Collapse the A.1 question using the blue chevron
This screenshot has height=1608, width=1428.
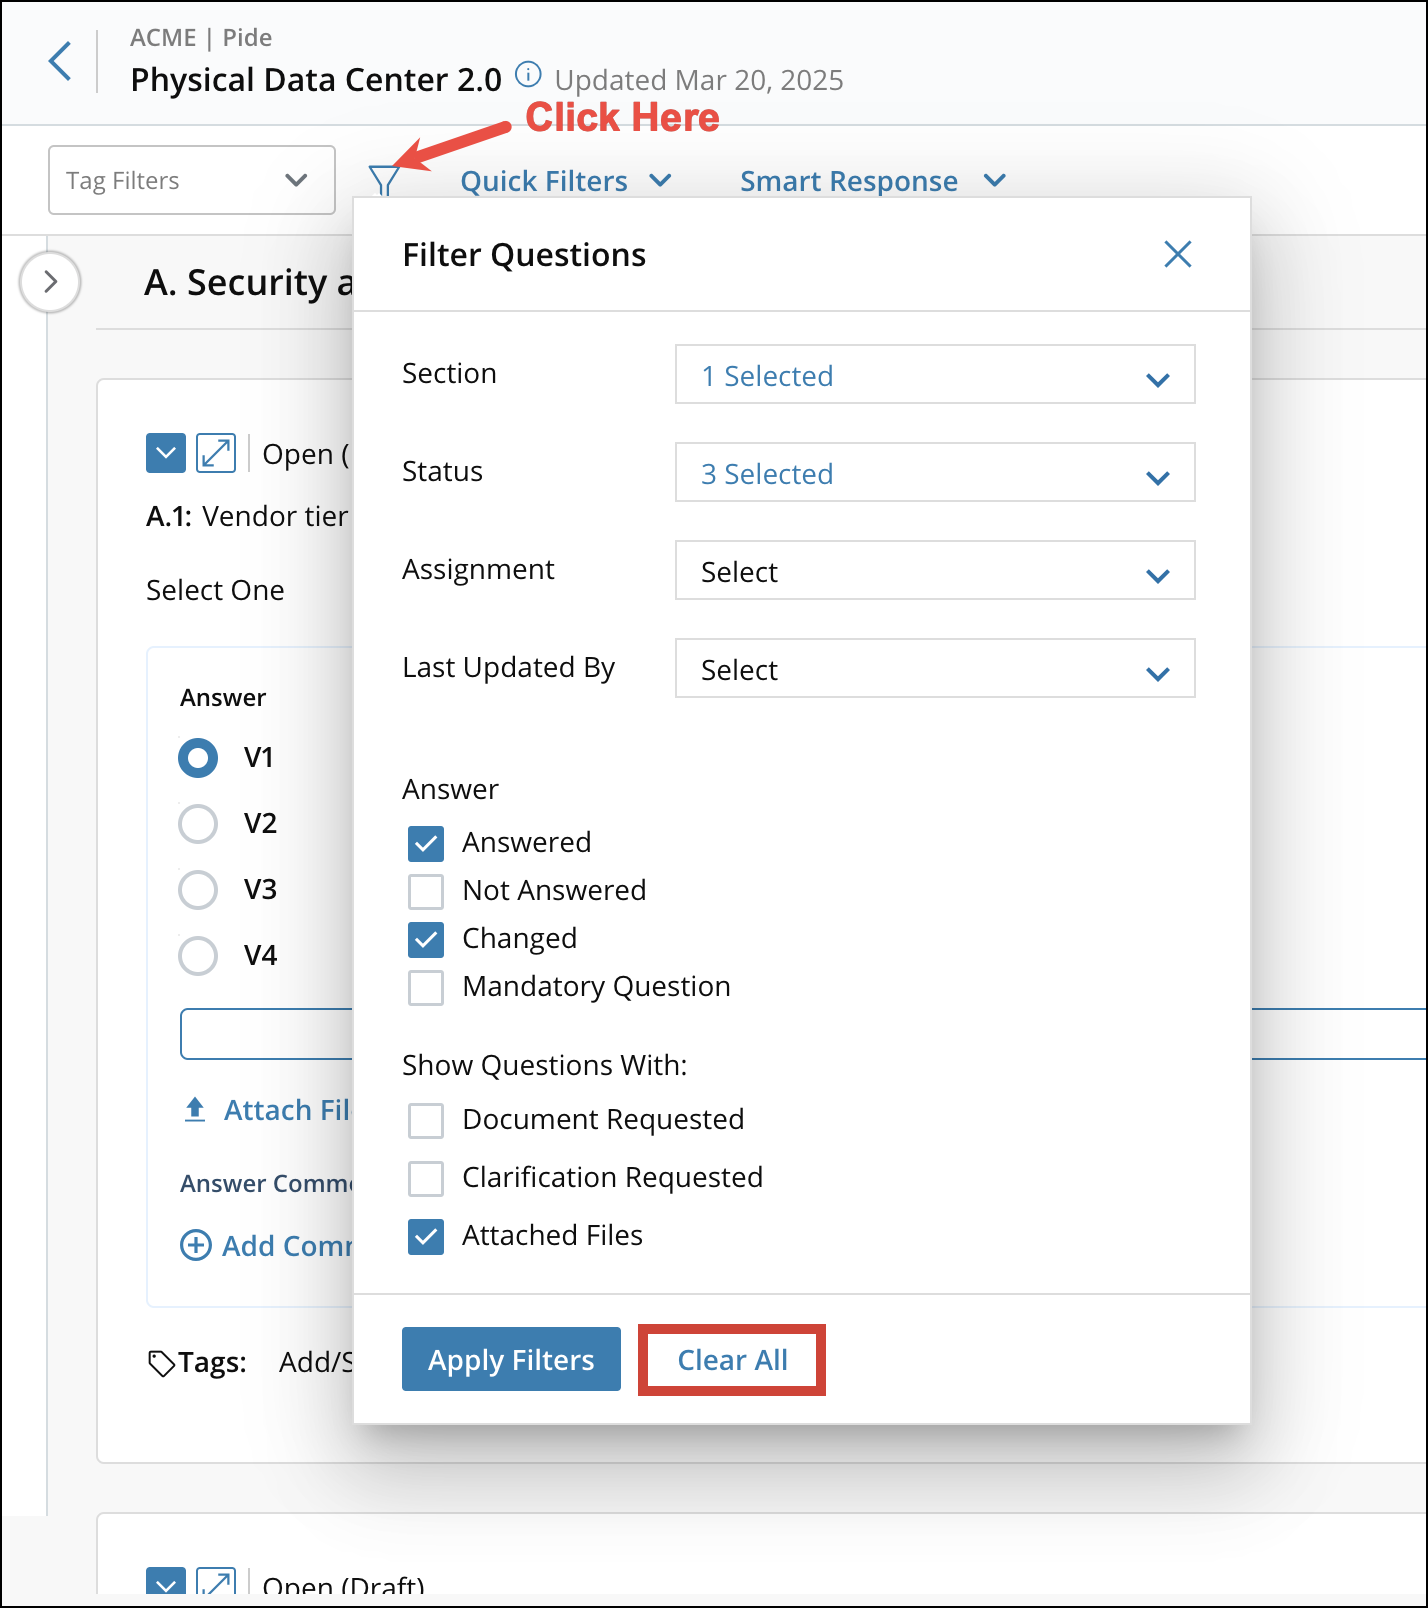tap(166, 453)
